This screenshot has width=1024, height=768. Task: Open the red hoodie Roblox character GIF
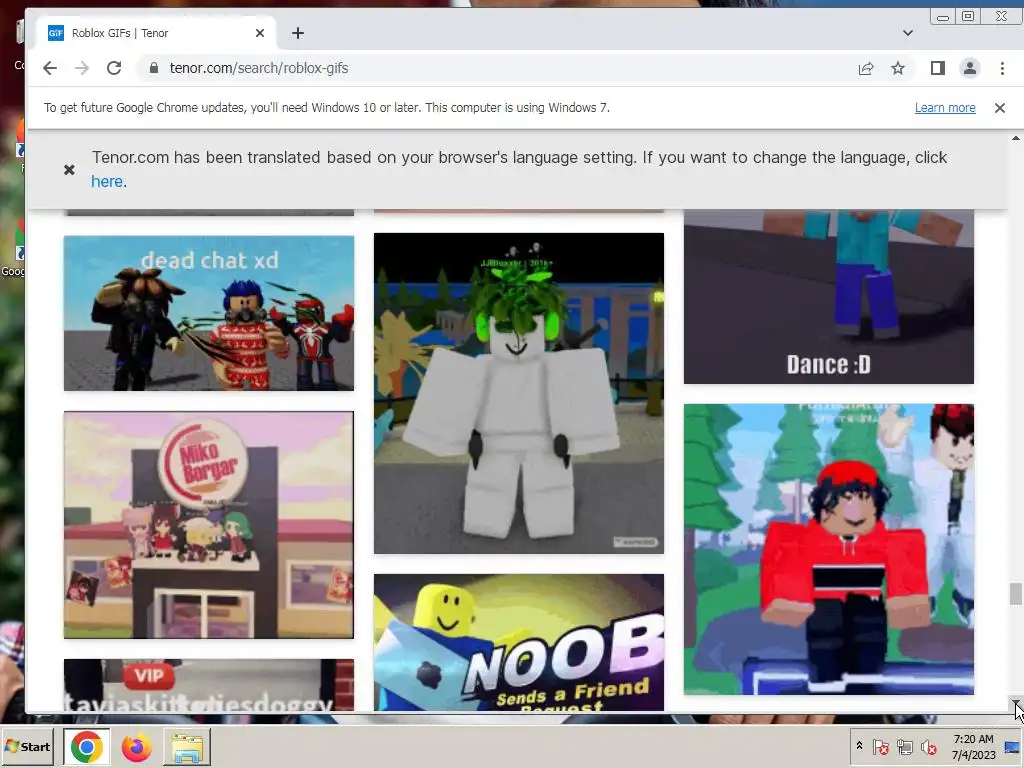point(829,549)
